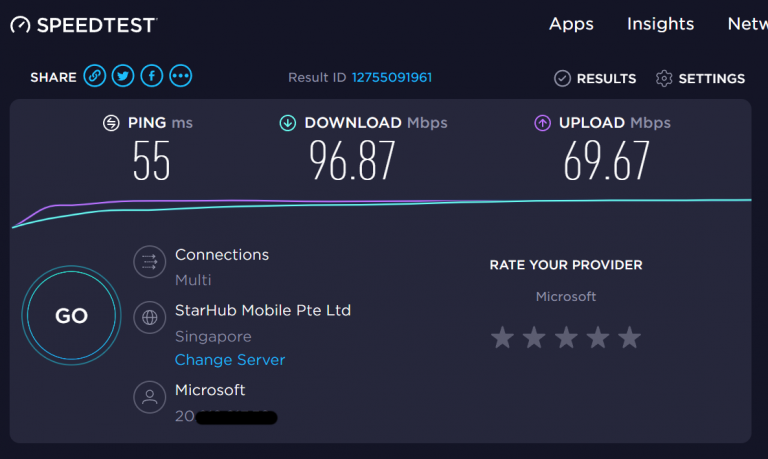
Task: Open the Insights menu
Action: 660,24
